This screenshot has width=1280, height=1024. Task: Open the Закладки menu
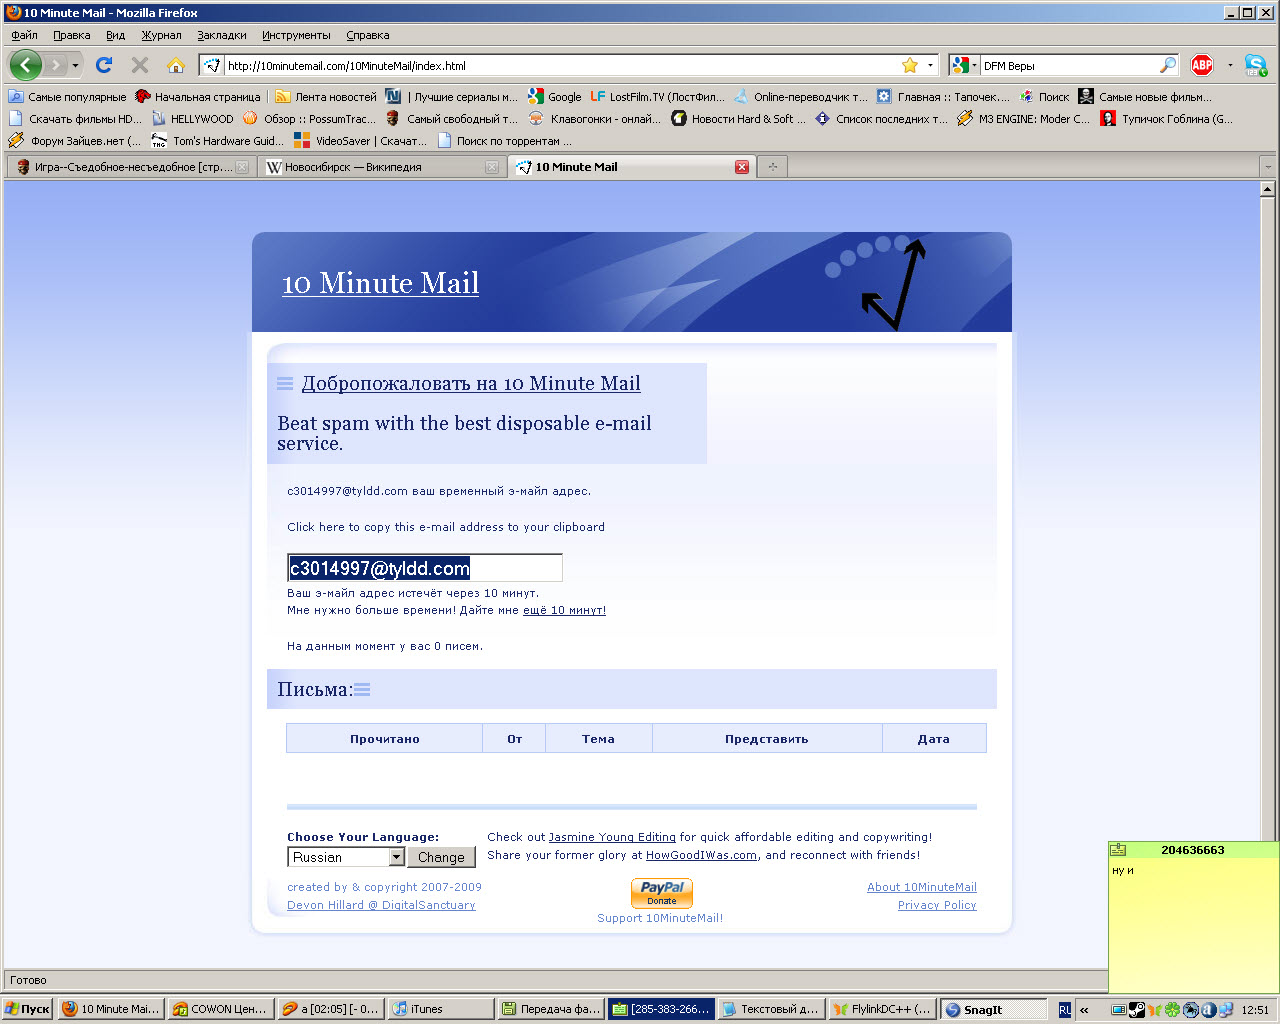click(x=222, y=35)
